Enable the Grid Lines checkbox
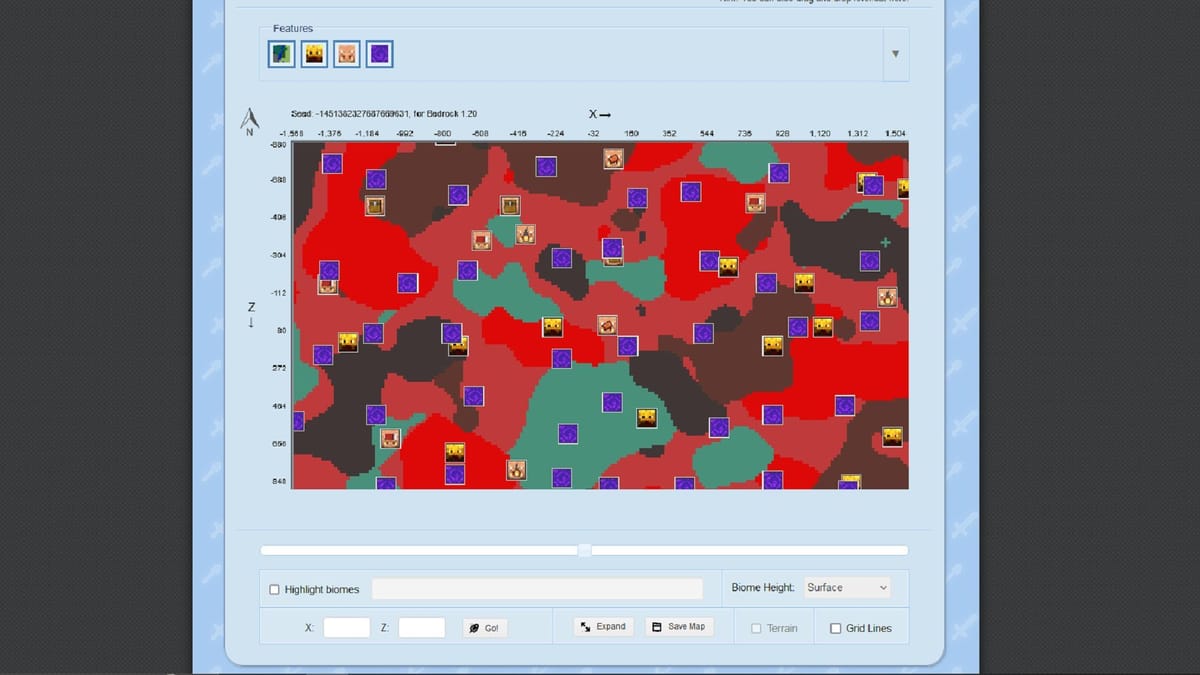This screenshot has width=1200, height=675. (x=835, y=628)
